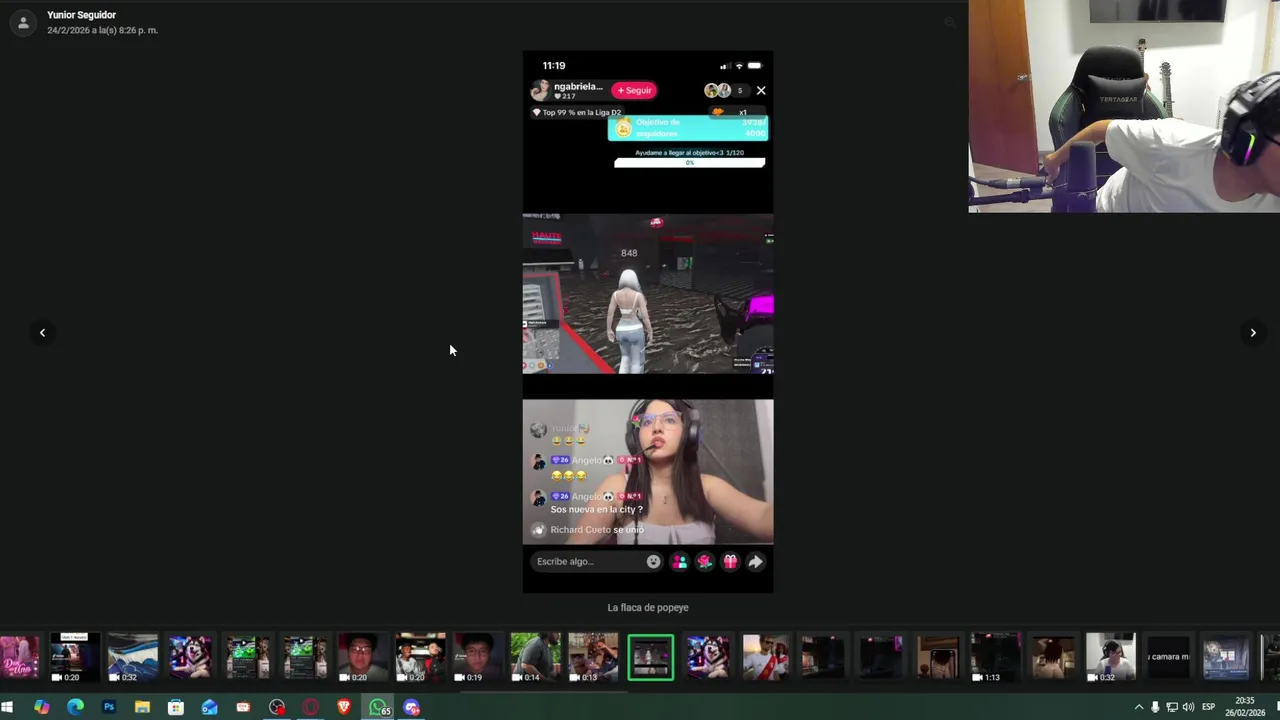Open the Windows Start menu
Image resolution: width=1280 pixels, height=720 pixels.
coord(7,707)
